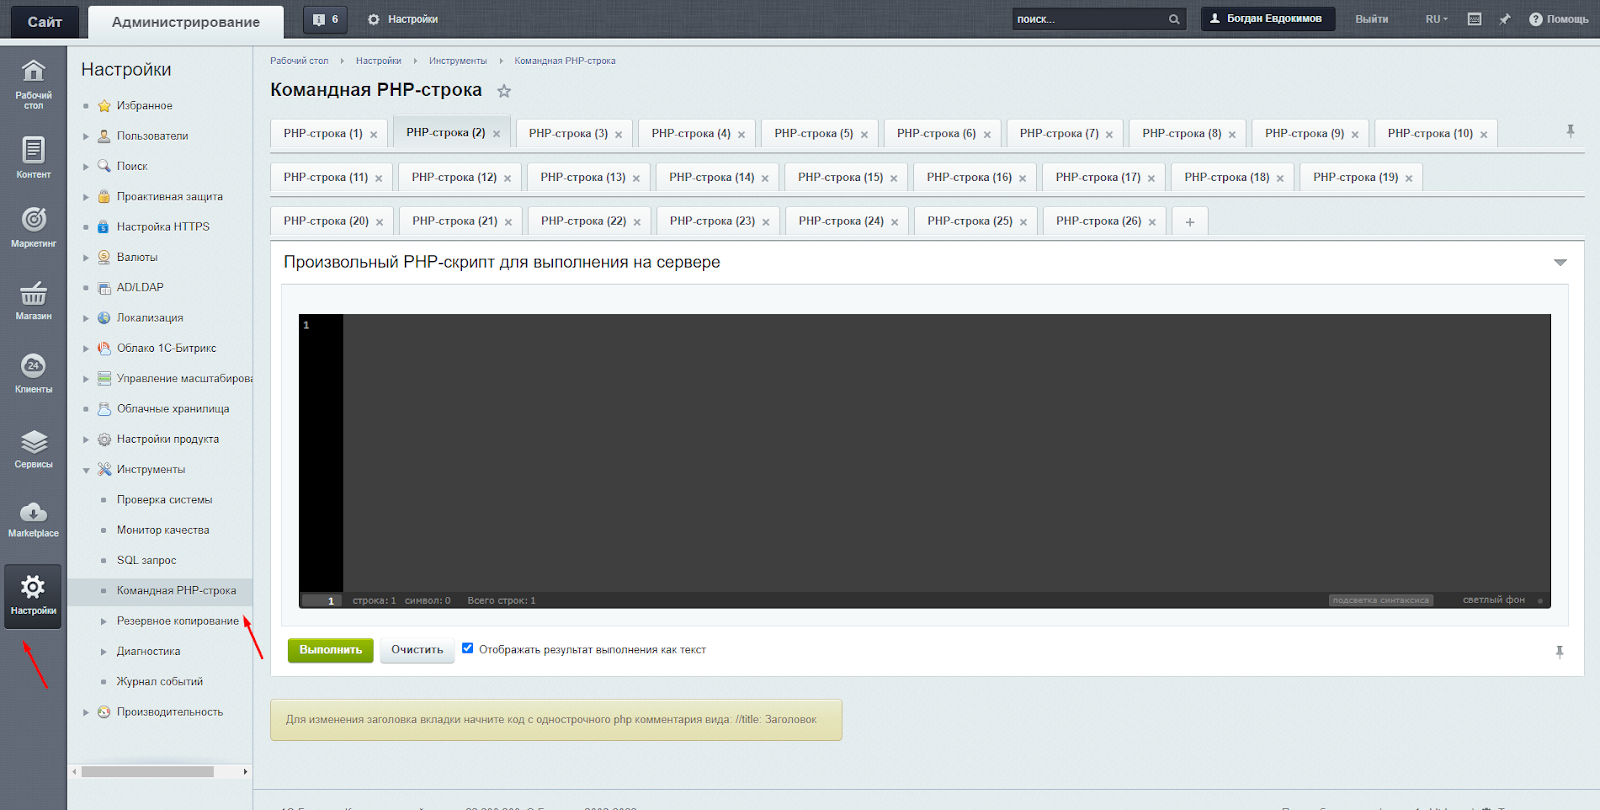Image resolution: width=1600 pixels, height=810 pixels.
Task: Open the Рабочий стол sidebar section
Action: point(33,84)
